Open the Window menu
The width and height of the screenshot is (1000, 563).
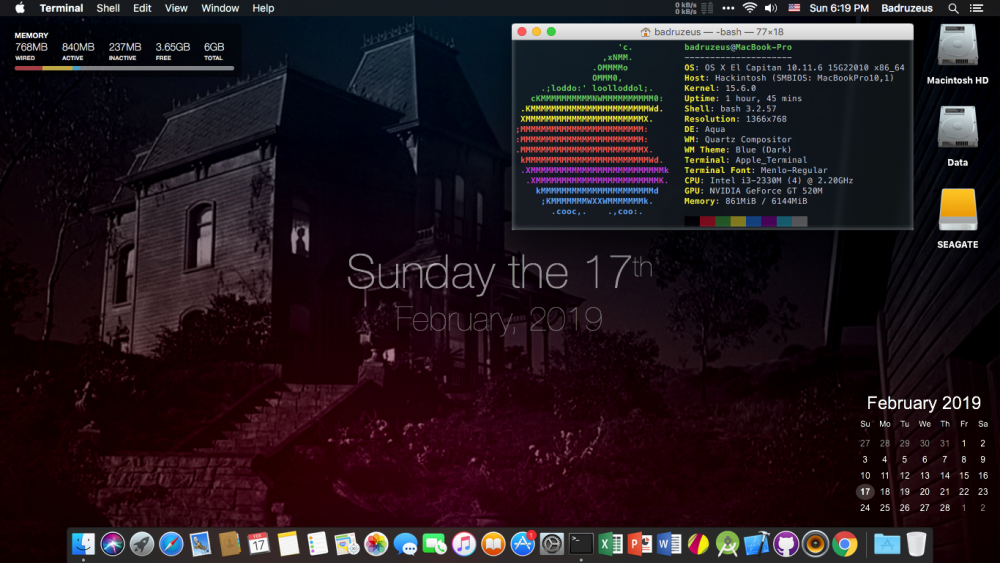coord(220,8)
